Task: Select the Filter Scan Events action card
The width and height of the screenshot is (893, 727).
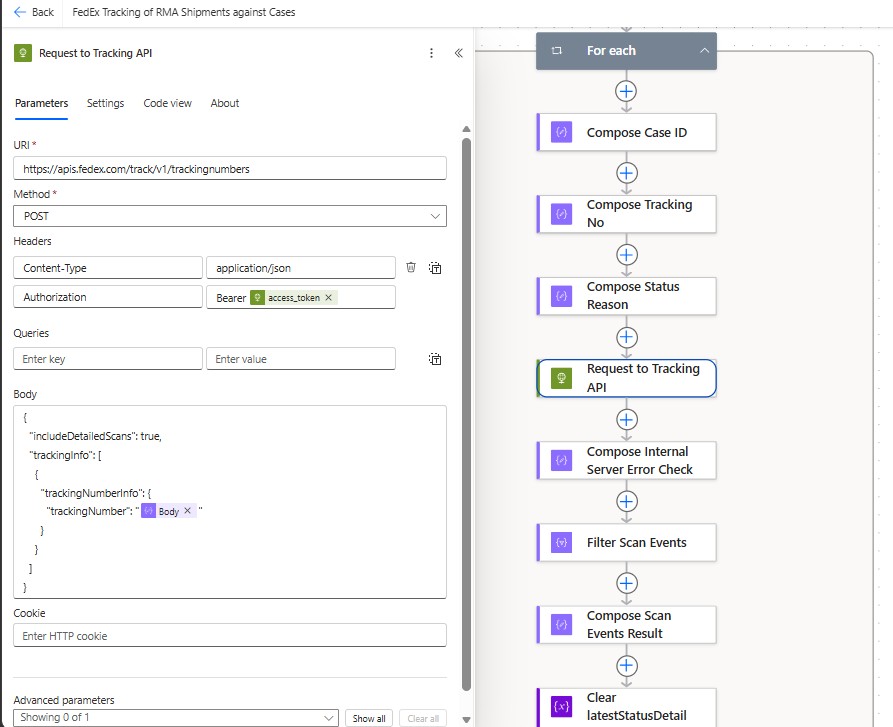Action: coord(626,543)
